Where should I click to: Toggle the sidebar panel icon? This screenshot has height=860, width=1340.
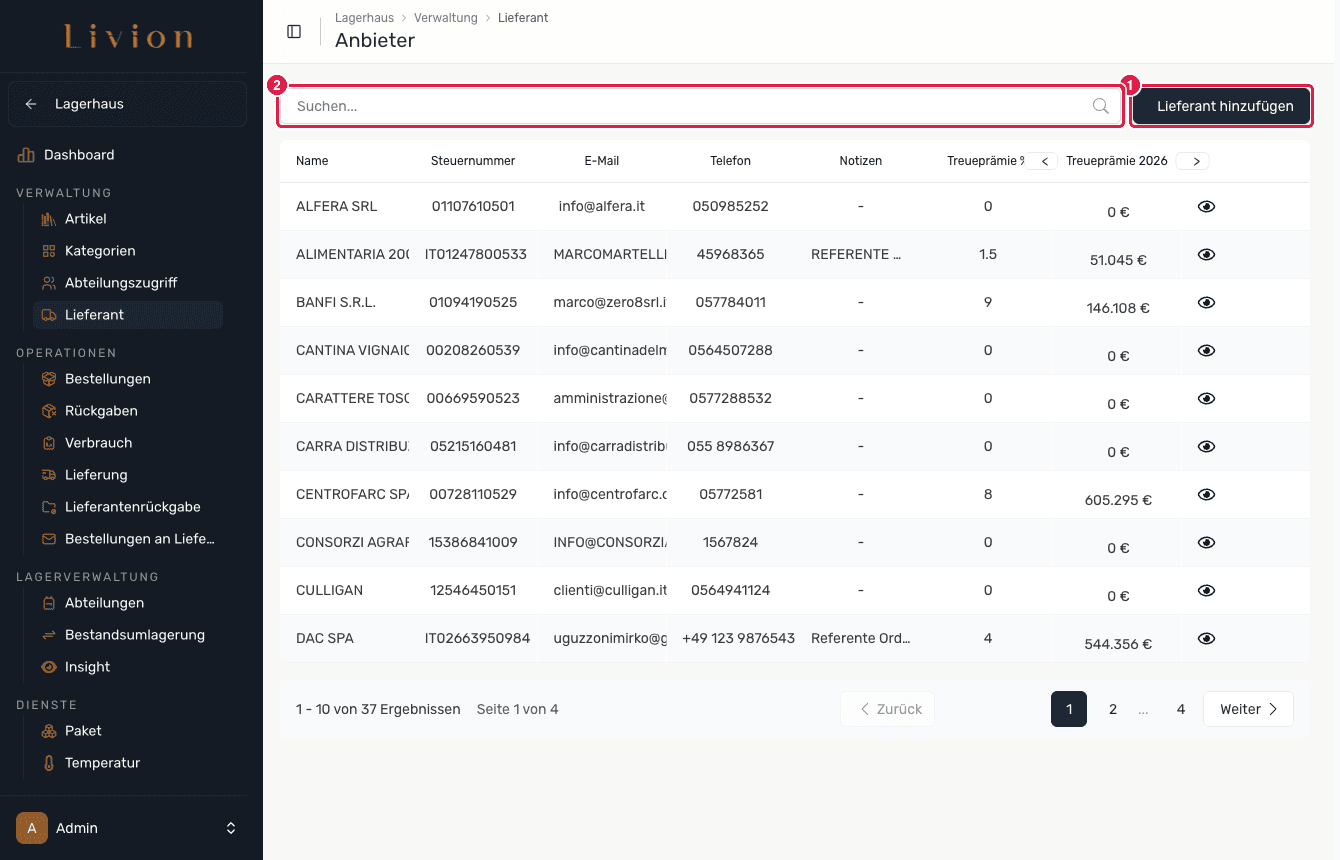pyautogui.click(x=294, y=32)
